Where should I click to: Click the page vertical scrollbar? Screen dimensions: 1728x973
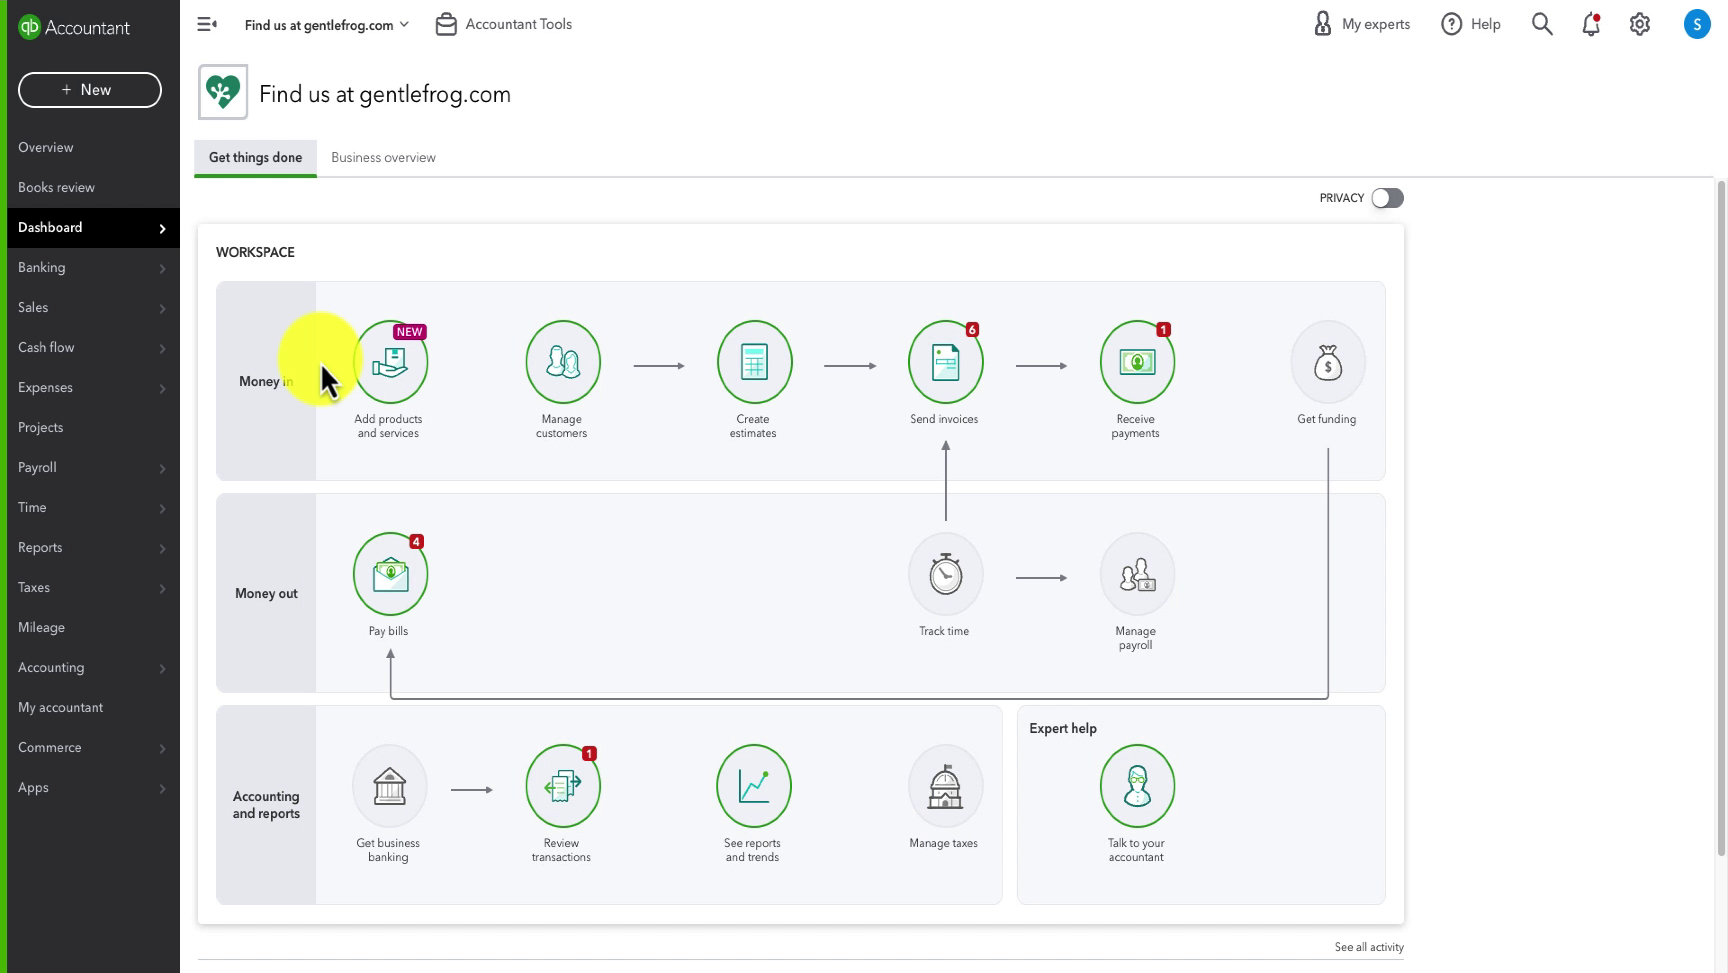[1722, 520]
